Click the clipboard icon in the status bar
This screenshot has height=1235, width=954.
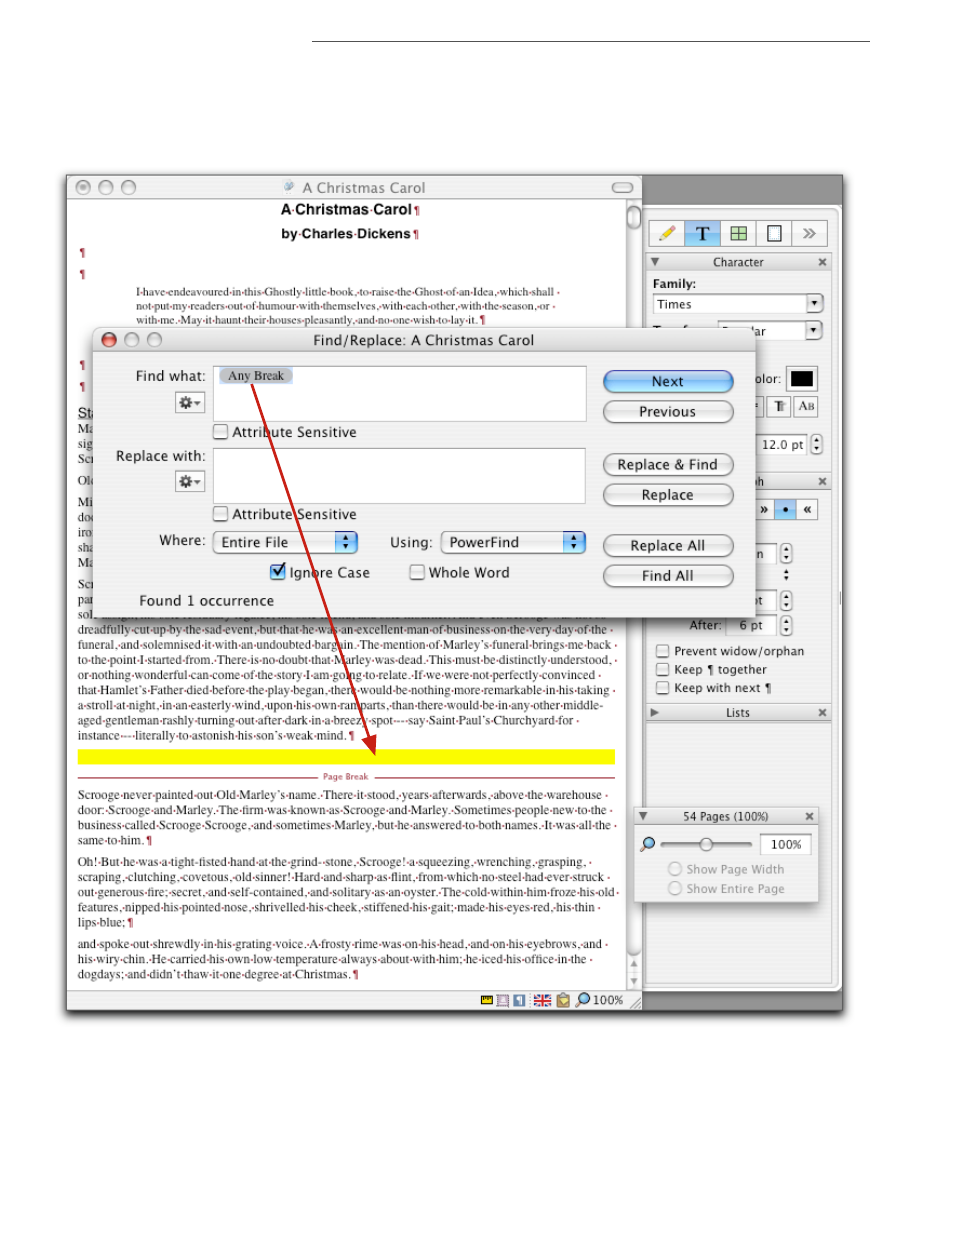(x=563, y=1000)
